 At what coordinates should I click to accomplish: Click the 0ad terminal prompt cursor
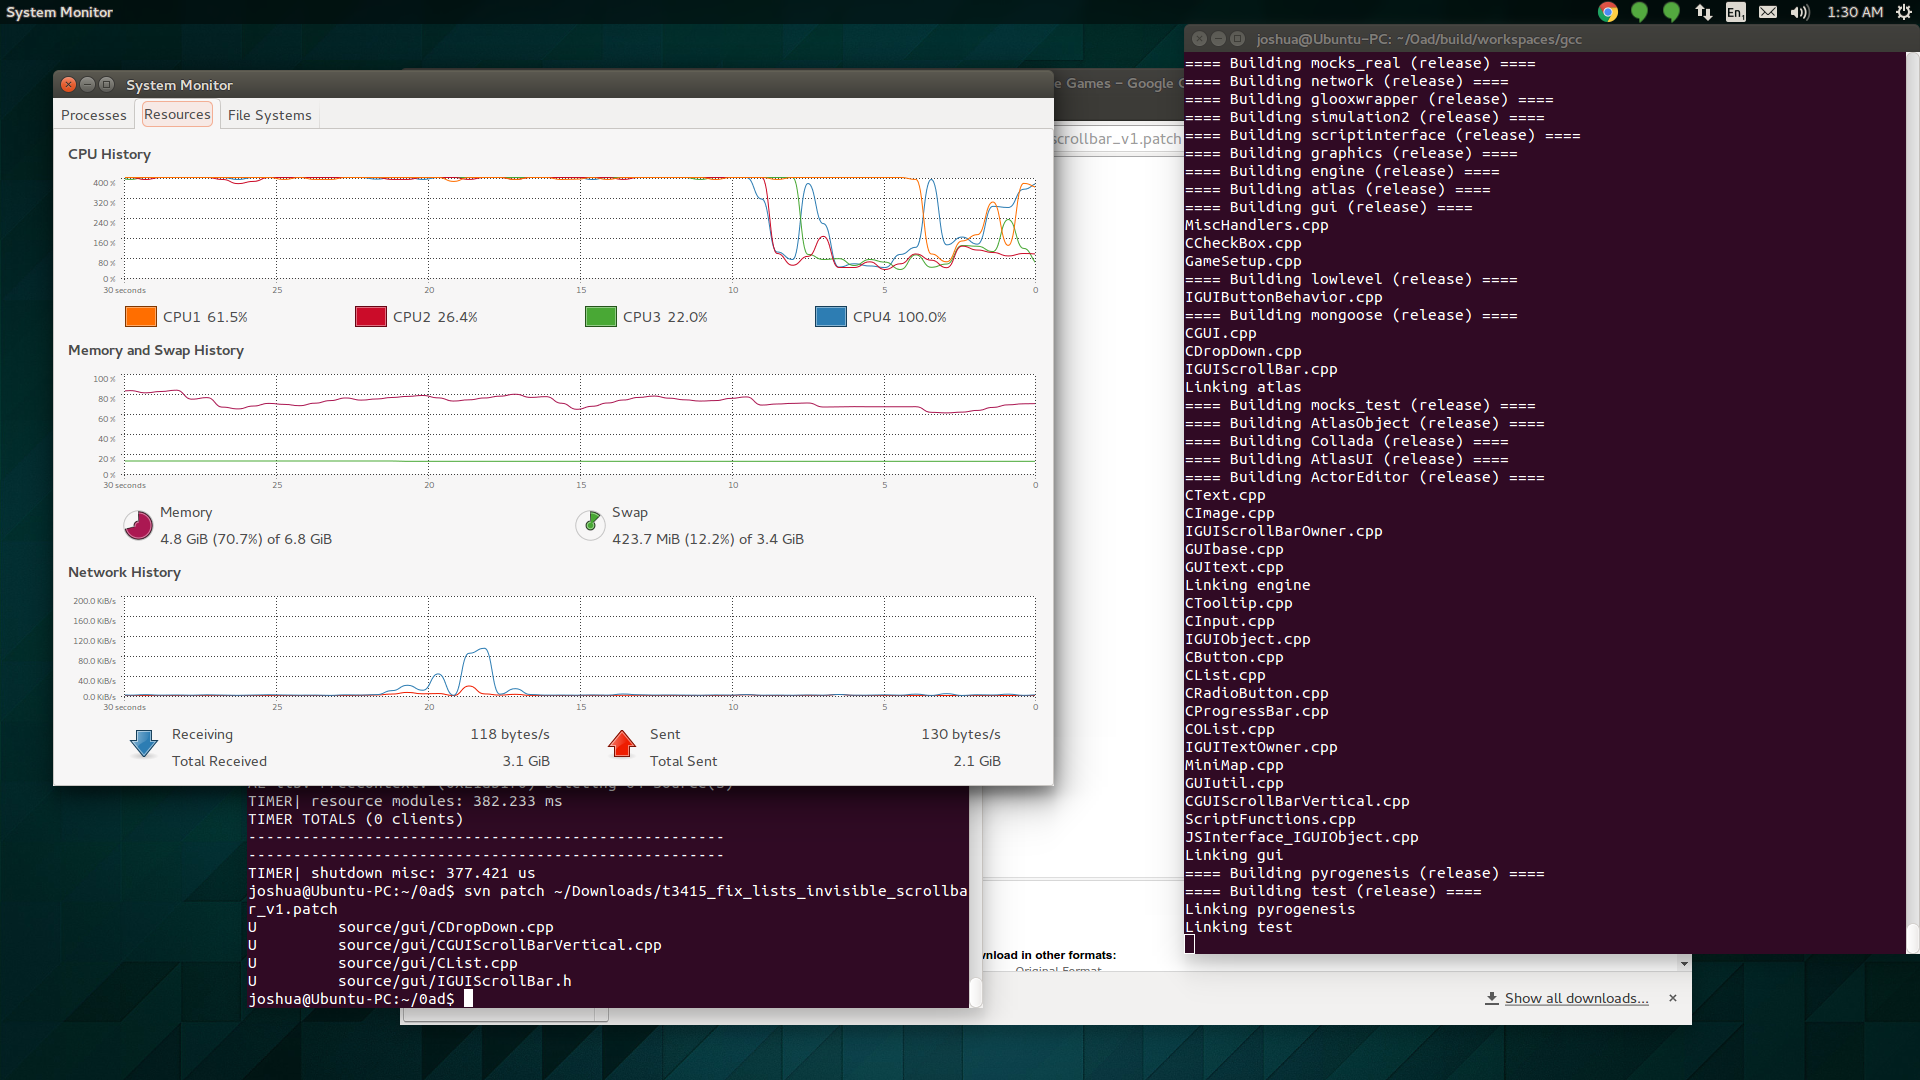(468, 998)
